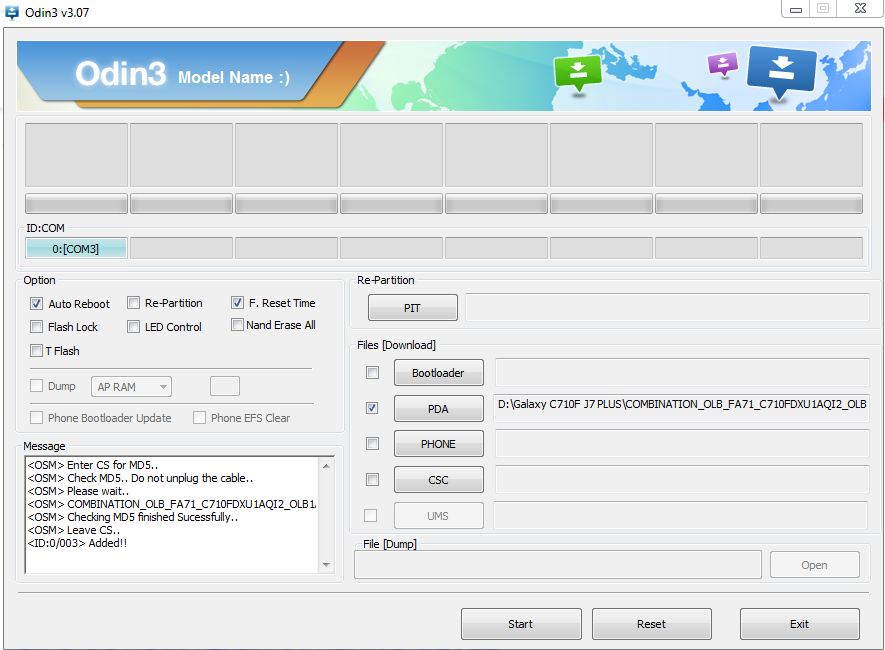Click the PHONE file path field
This screenshot has width=885, height=650.
[x=682, y=443]
